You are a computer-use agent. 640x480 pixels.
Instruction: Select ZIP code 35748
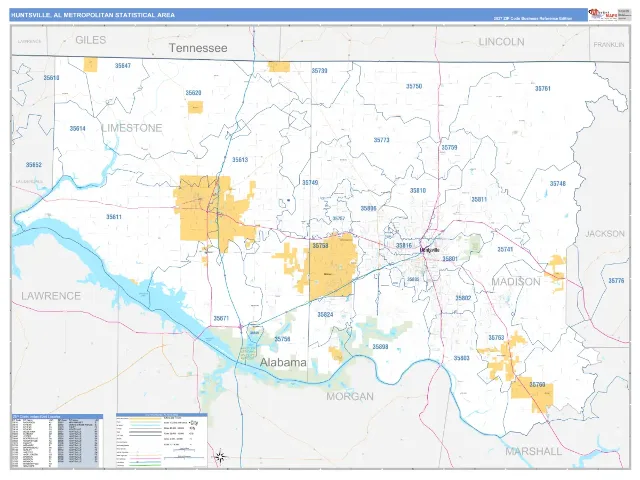coord(558,184)
